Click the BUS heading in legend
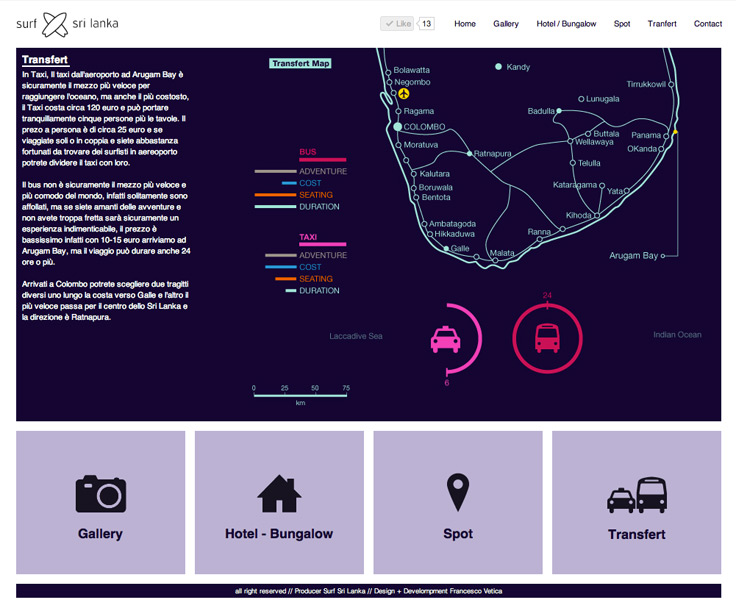The height and width of the screenshot is (611, 736). (x=308, y=152)
